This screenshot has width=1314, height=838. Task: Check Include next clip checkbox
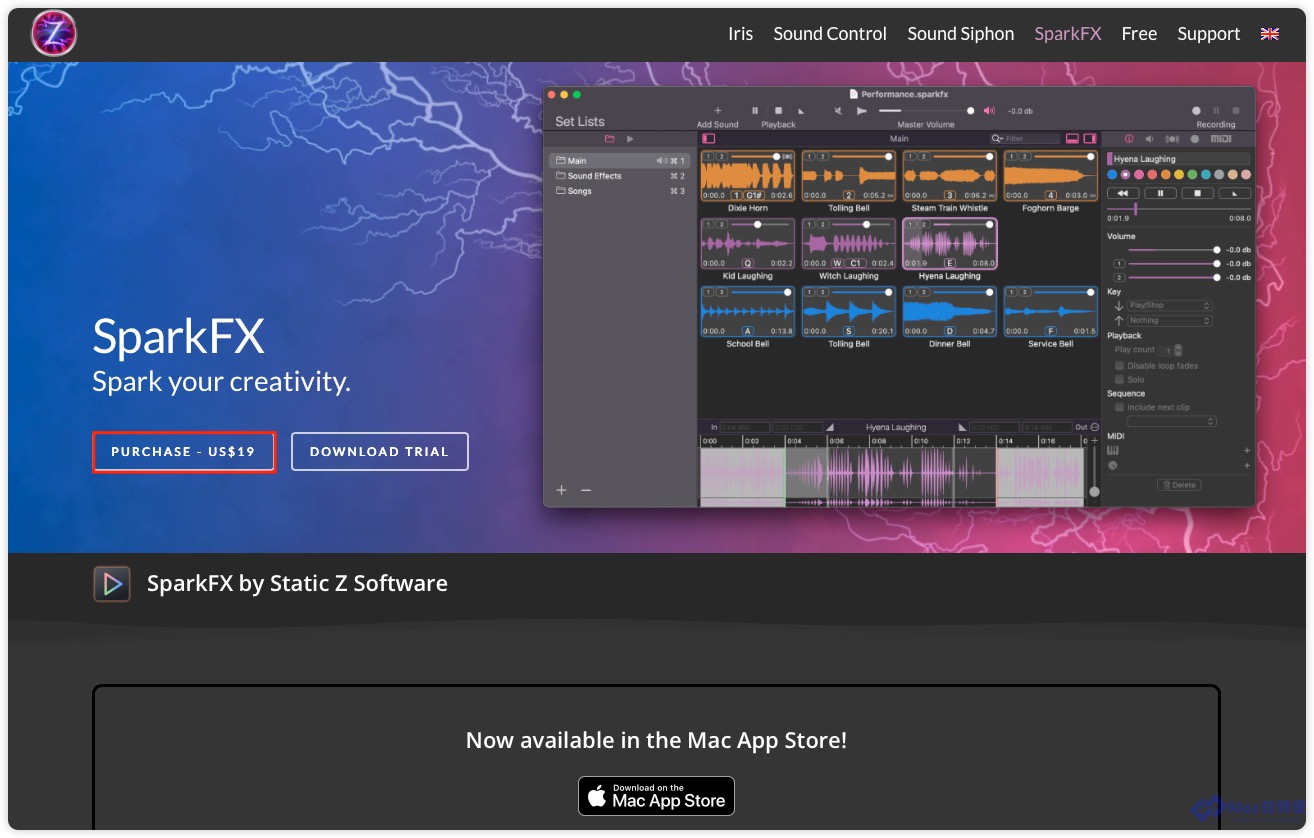pos(1119,408)
